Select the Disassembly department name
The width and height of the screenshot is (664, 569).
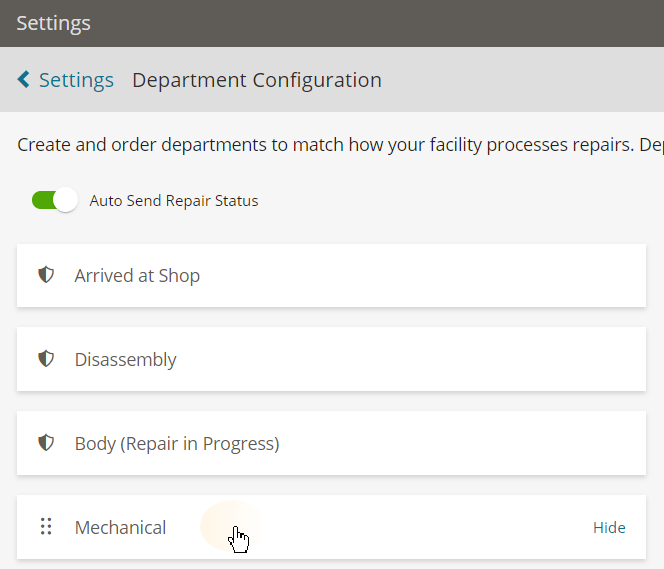point(125,360)
